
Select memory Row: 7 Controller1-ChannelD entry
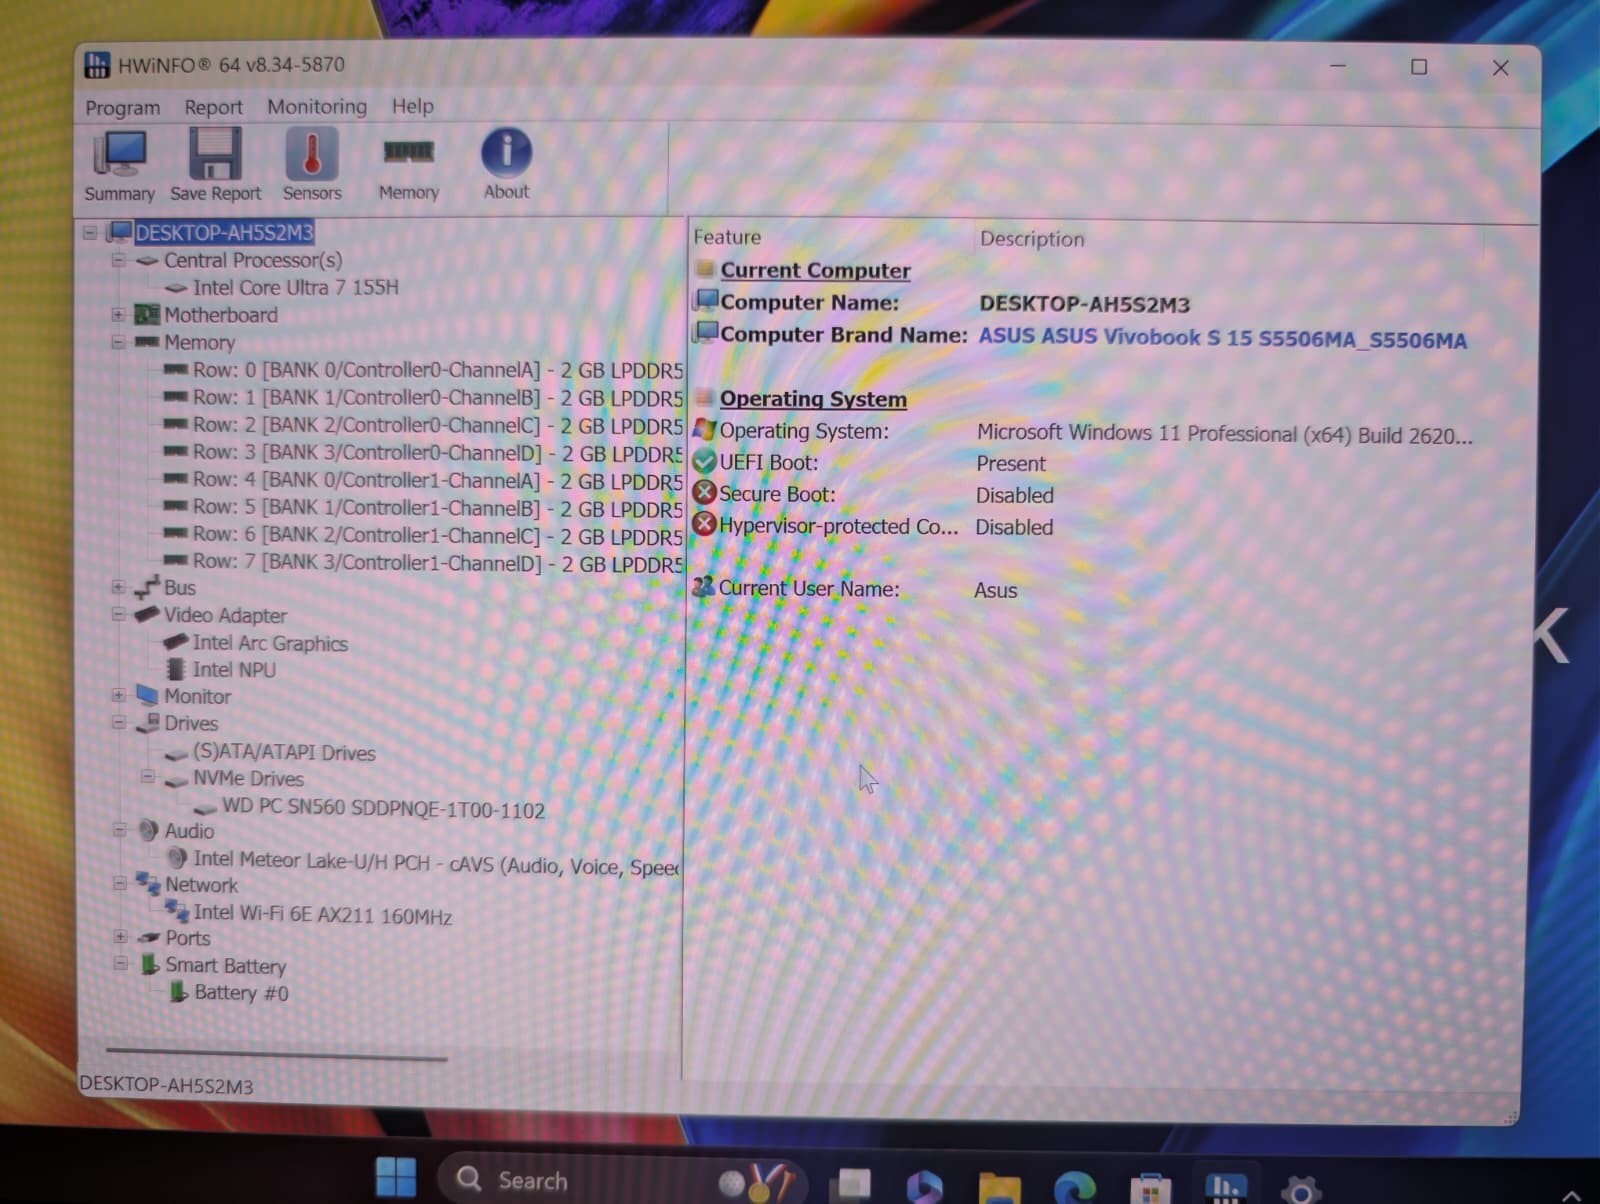[x=438, y=563]
